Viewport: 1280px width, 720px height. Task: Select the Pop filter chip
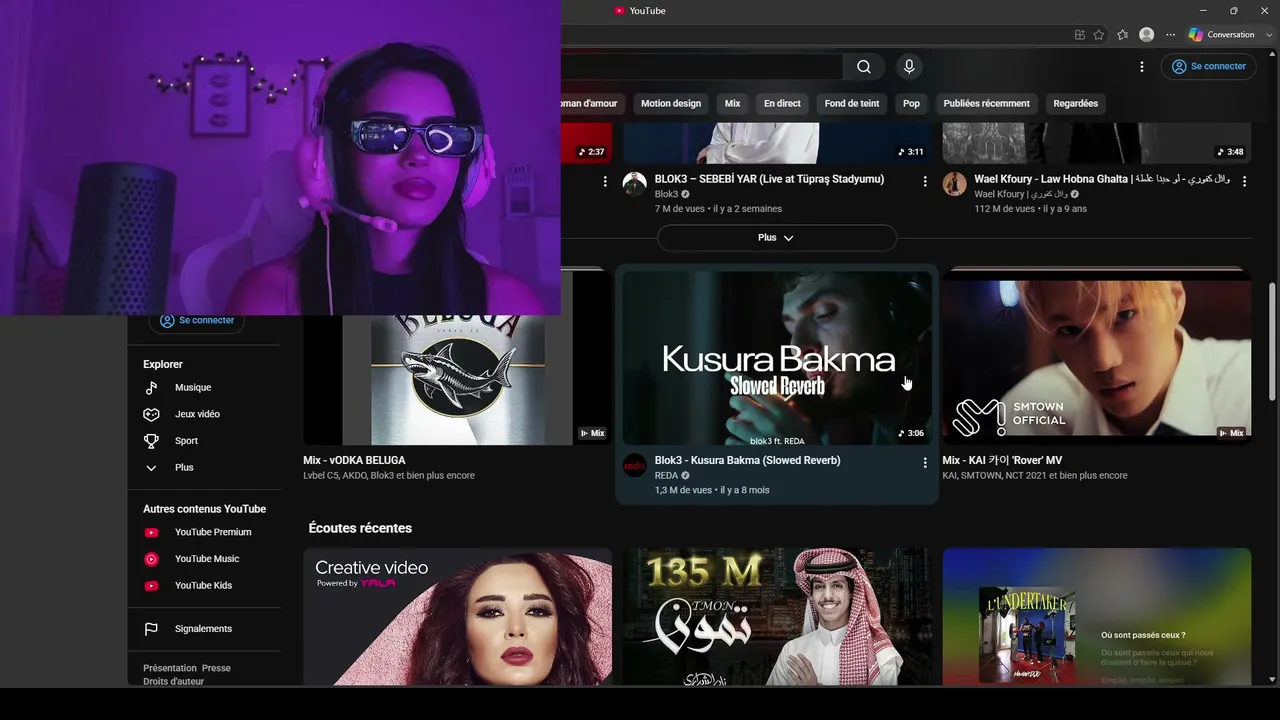(911, 104)
